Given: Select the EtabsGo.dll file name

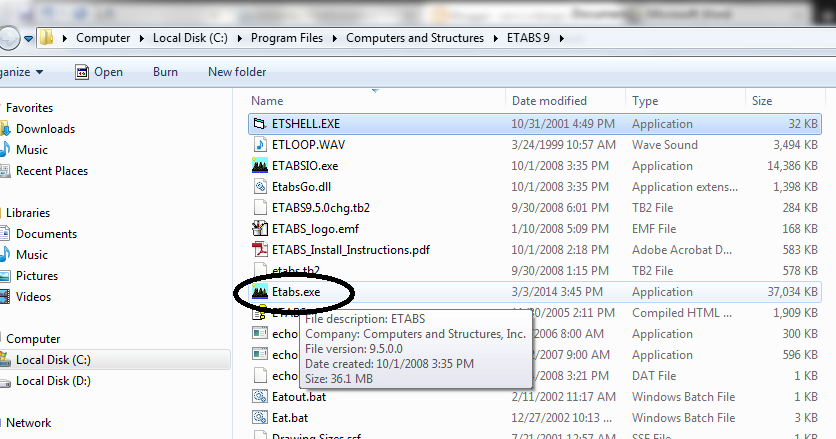Looking at the screenshot, I should (x=301, y=187).
